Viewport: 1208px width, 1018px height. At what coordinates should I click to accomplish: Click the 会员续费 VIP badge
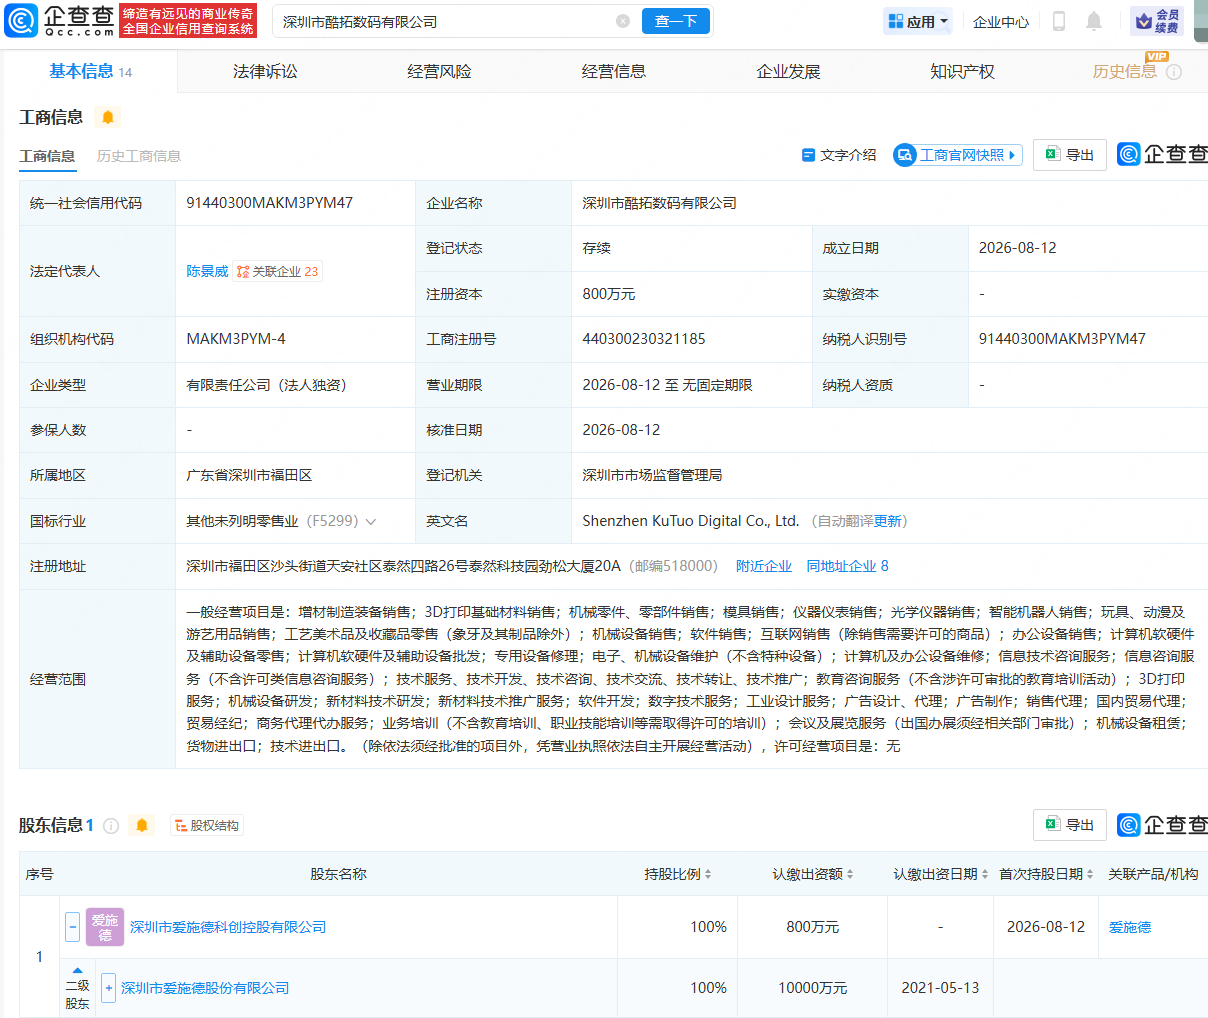[x=1157, y=21]
